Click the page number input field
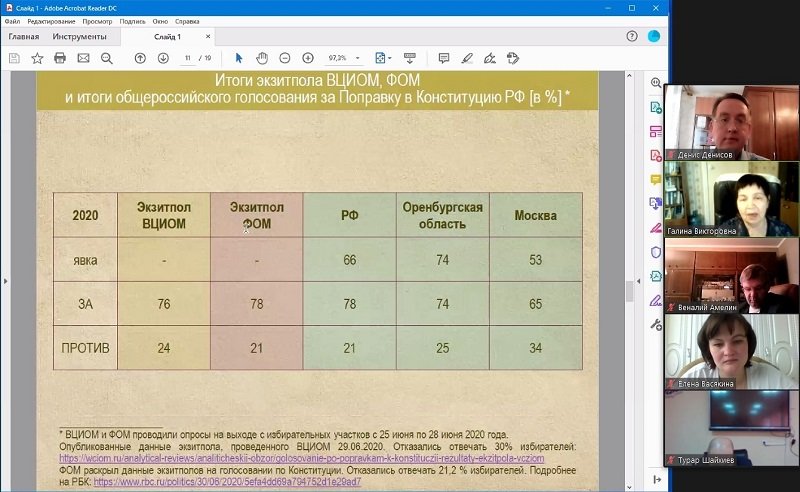This screenshot has height=492, width=800. [x=187, y=58]
